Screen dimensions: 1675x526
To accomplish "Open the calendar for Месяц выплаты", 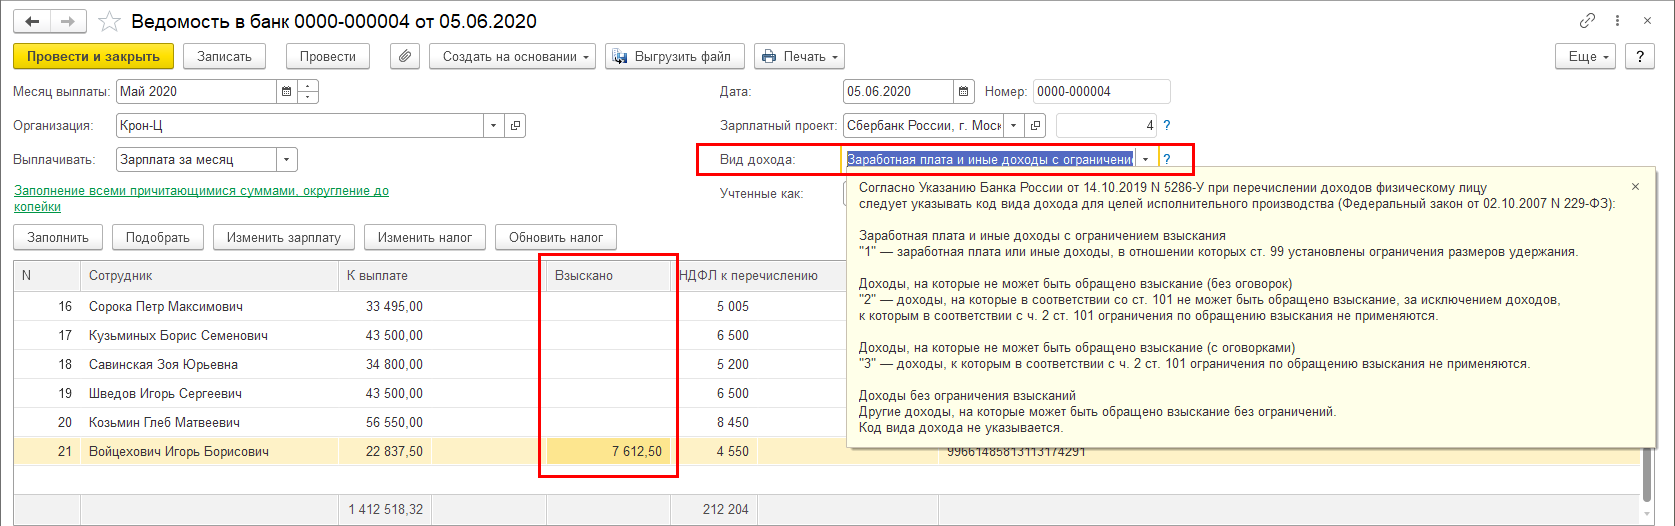I will (x=287, y=92).
